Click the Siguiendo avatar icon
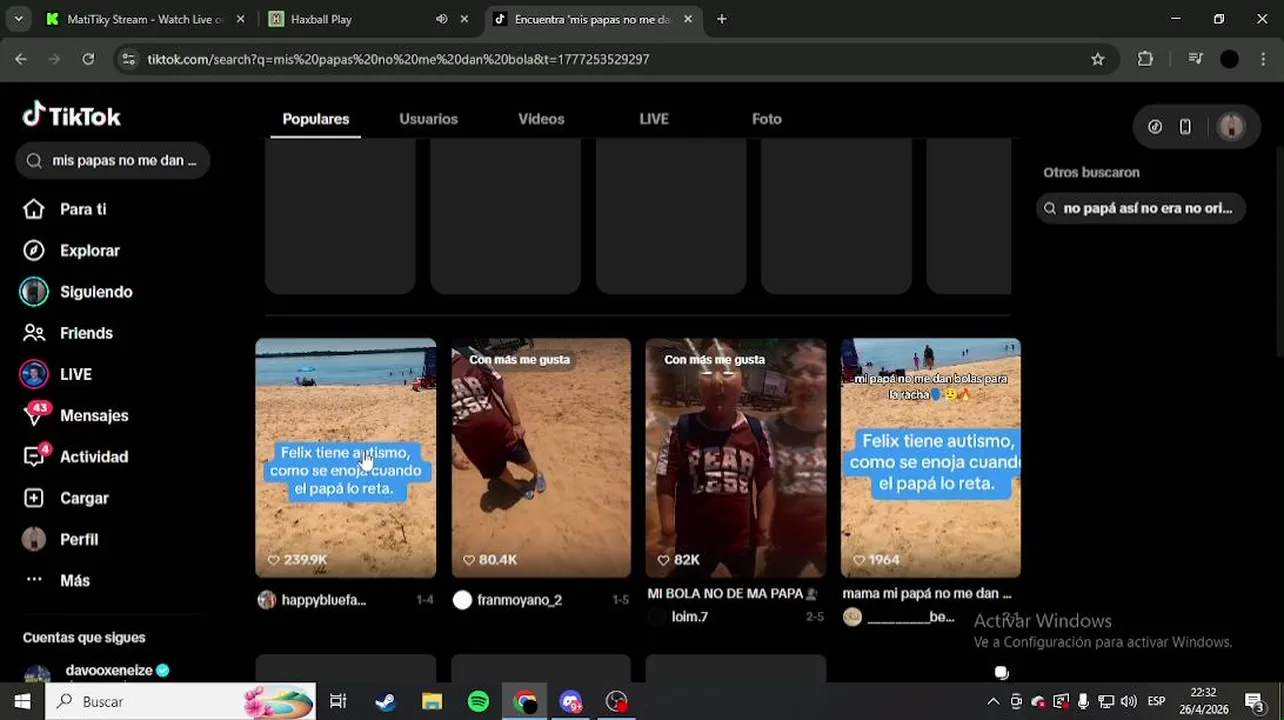Image resolution: width=1284 pixels, height=720 pixels. [34, 292]
